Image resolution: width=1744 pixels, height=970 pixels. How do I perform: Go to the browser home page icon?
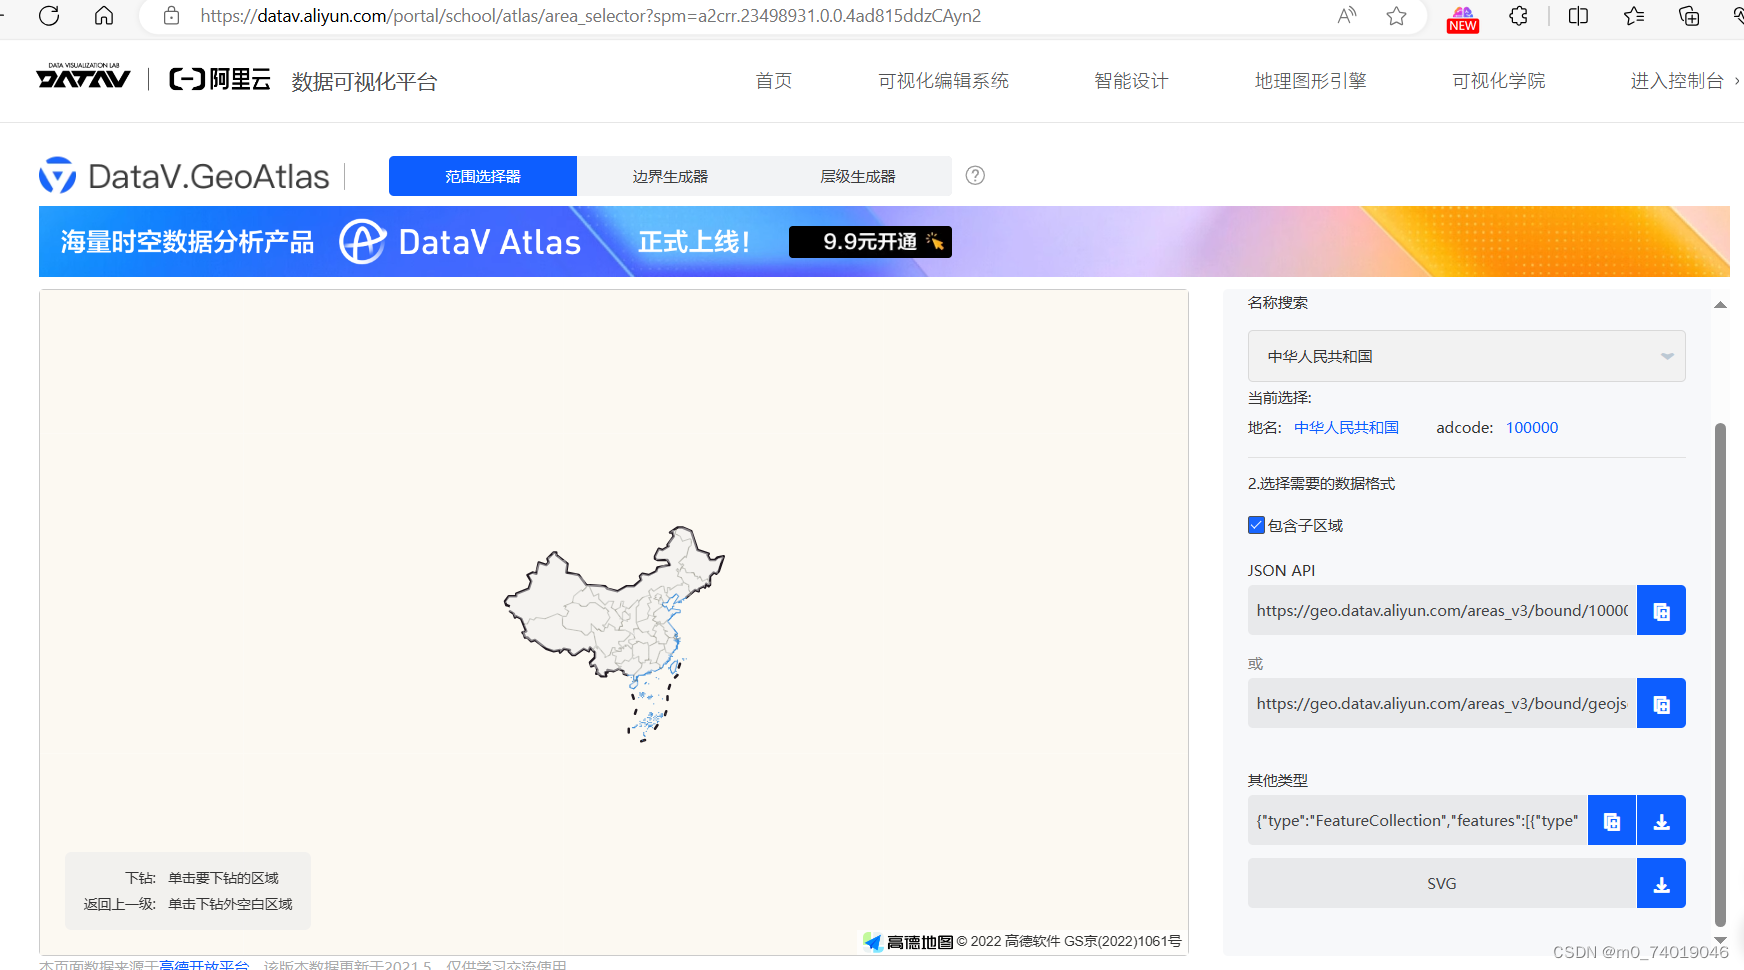pos(104,16)
